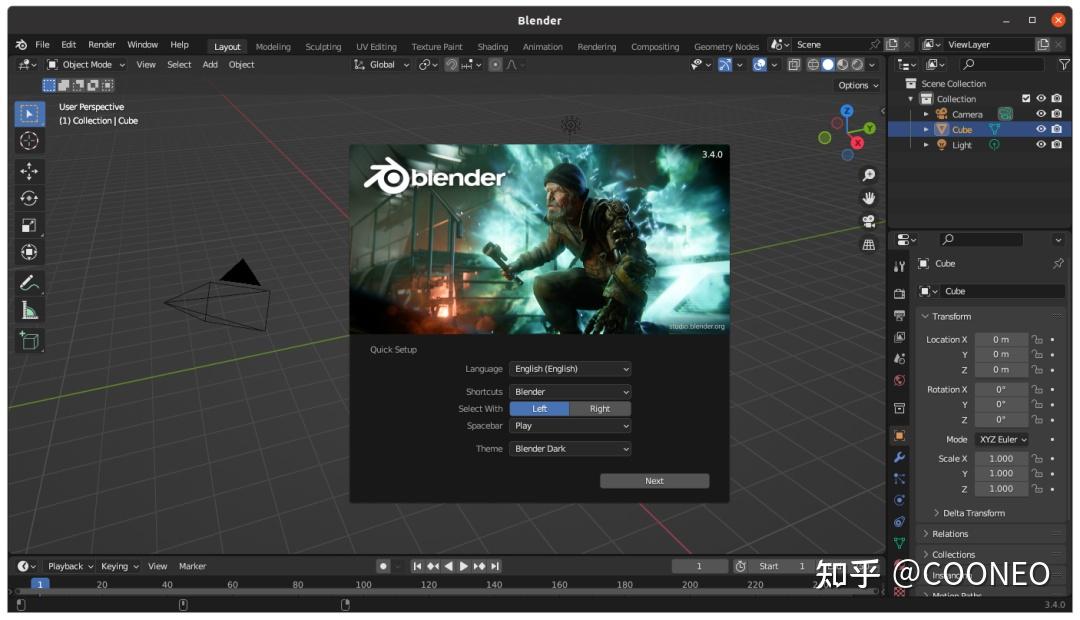Screen dimensions: 1080x620
Task: Open the Language dropdown
Action: (570, 369)
